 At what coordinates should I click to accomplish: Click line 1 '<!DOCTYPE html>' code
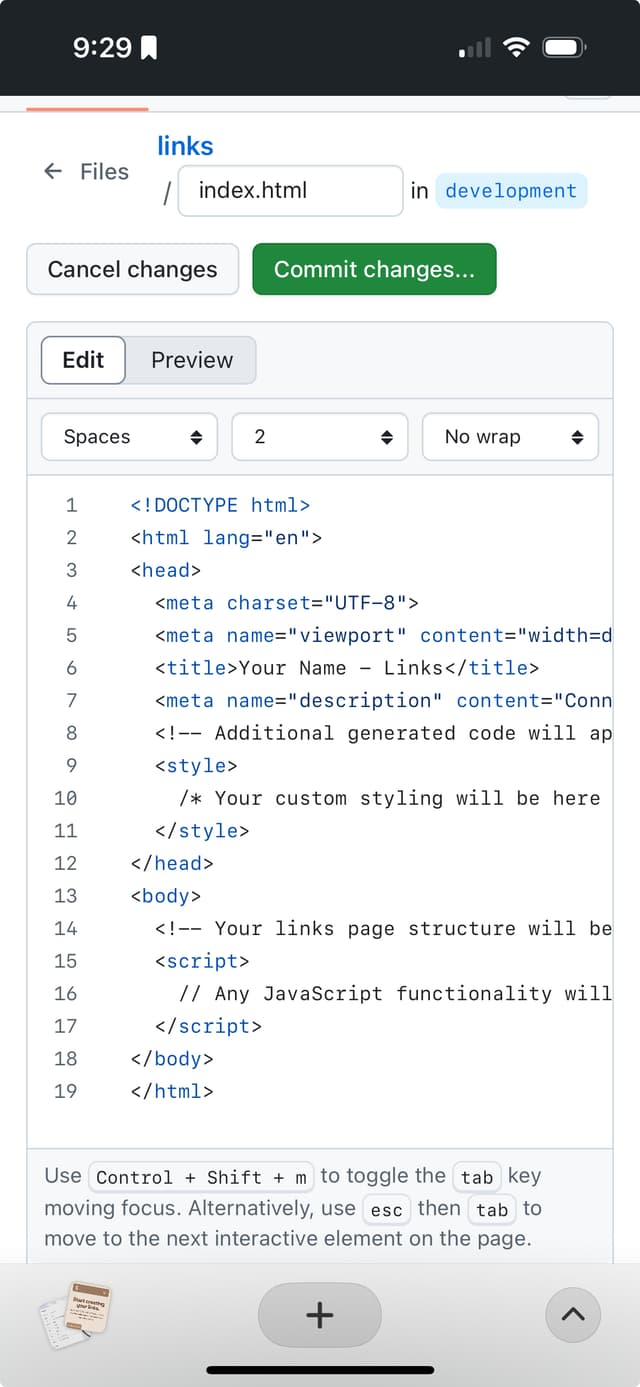(x=220, y=505)
